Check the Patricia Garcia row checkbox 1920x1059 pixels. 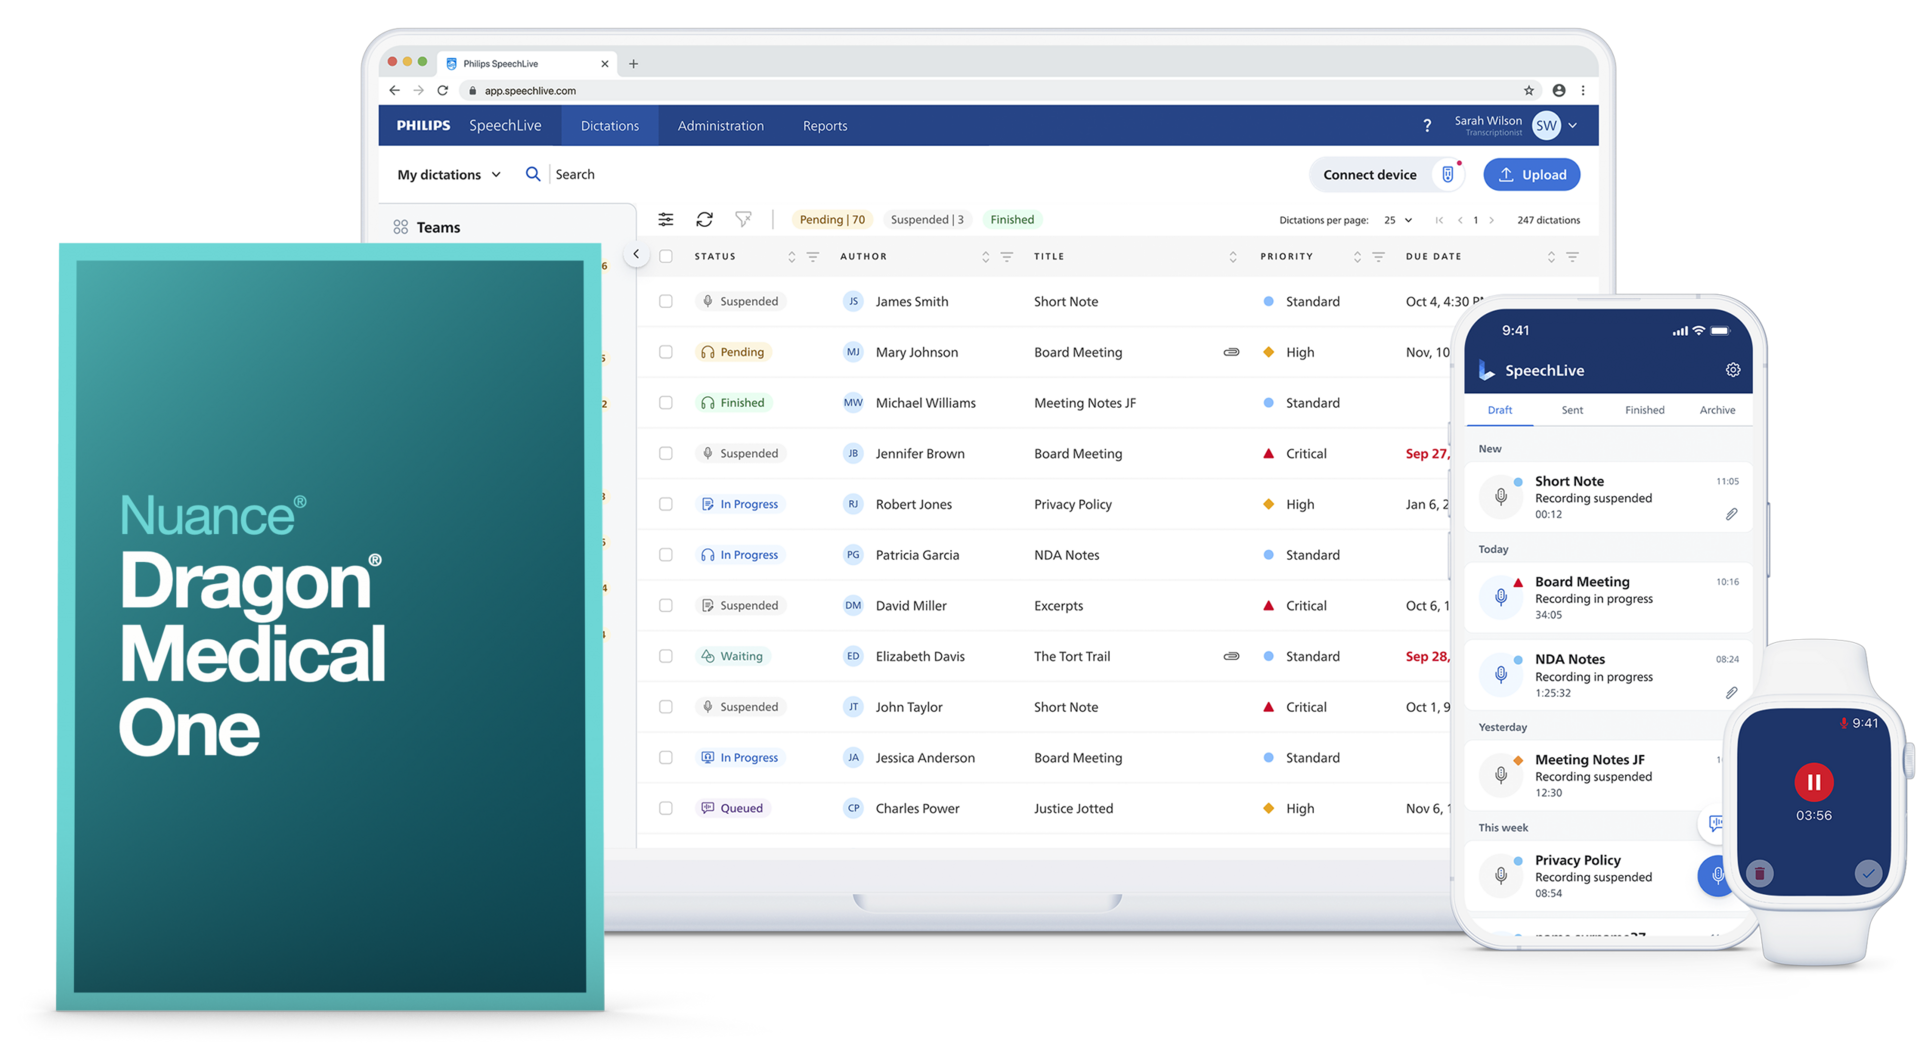[666, 555]
